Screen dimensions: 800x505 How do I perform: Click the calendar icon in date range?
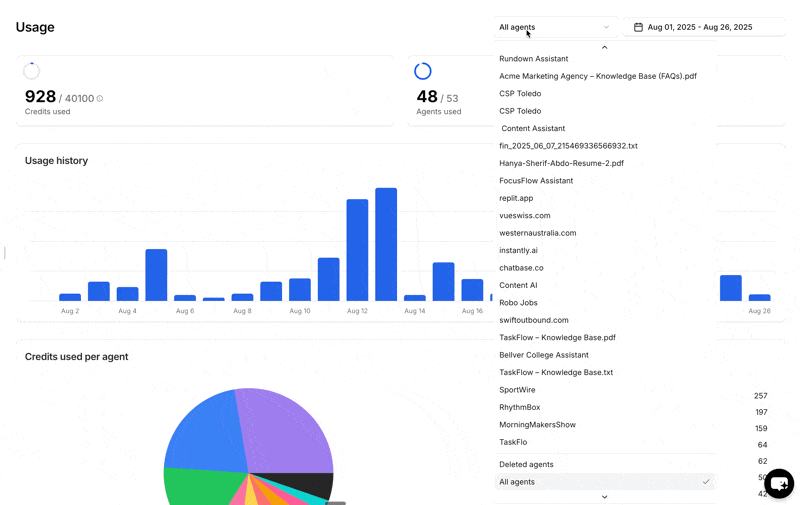point(638,27)
